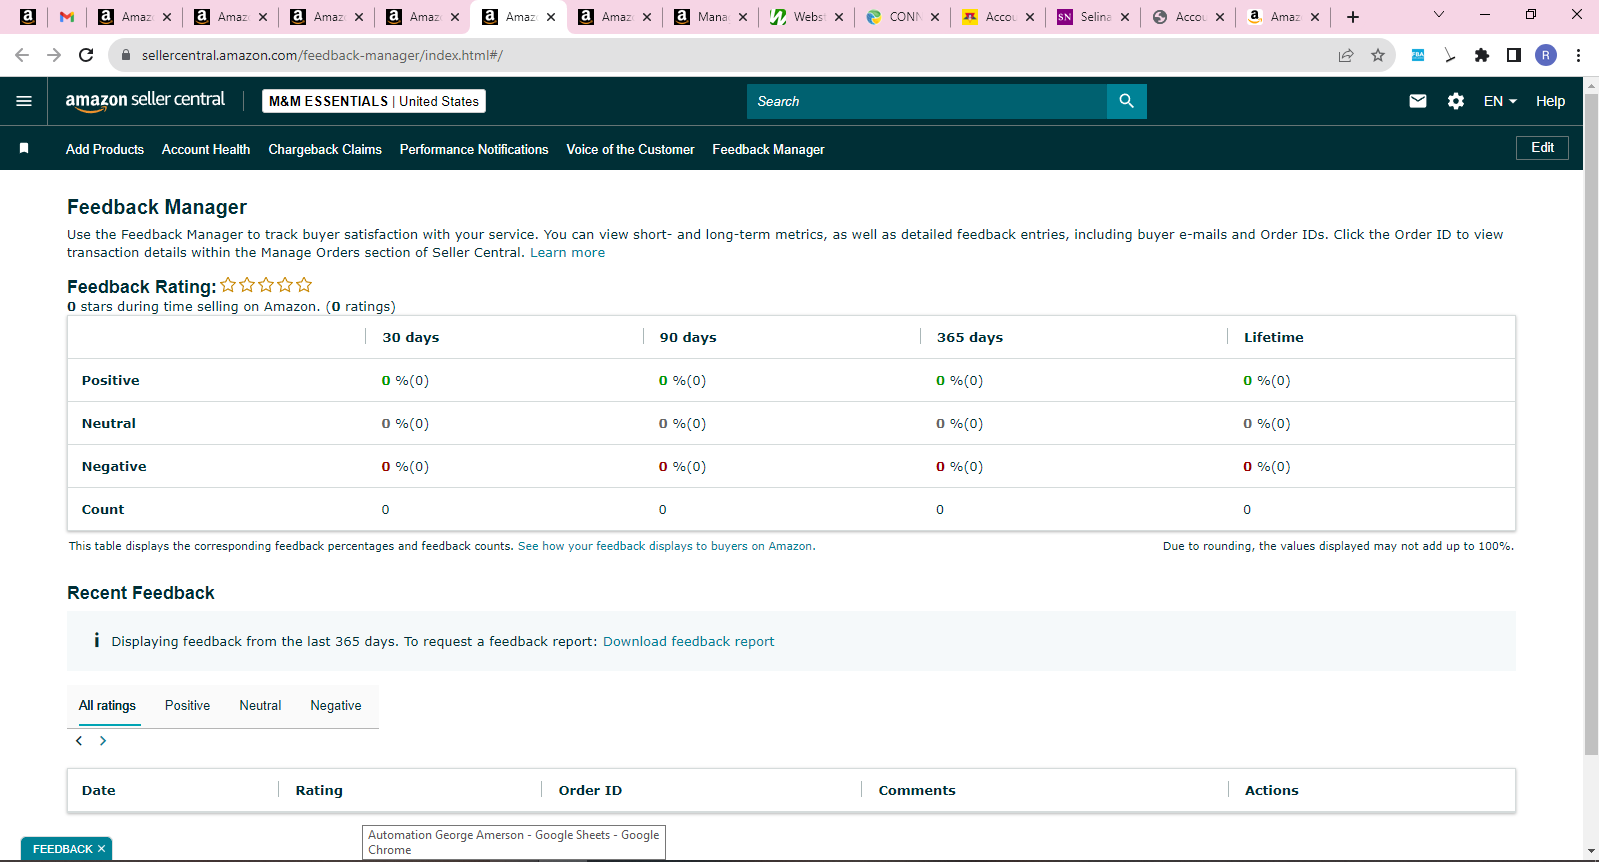Screen dimensions: 1599x862
Task: Open Chargeback Claims page
Action: [x=325, y=149]
